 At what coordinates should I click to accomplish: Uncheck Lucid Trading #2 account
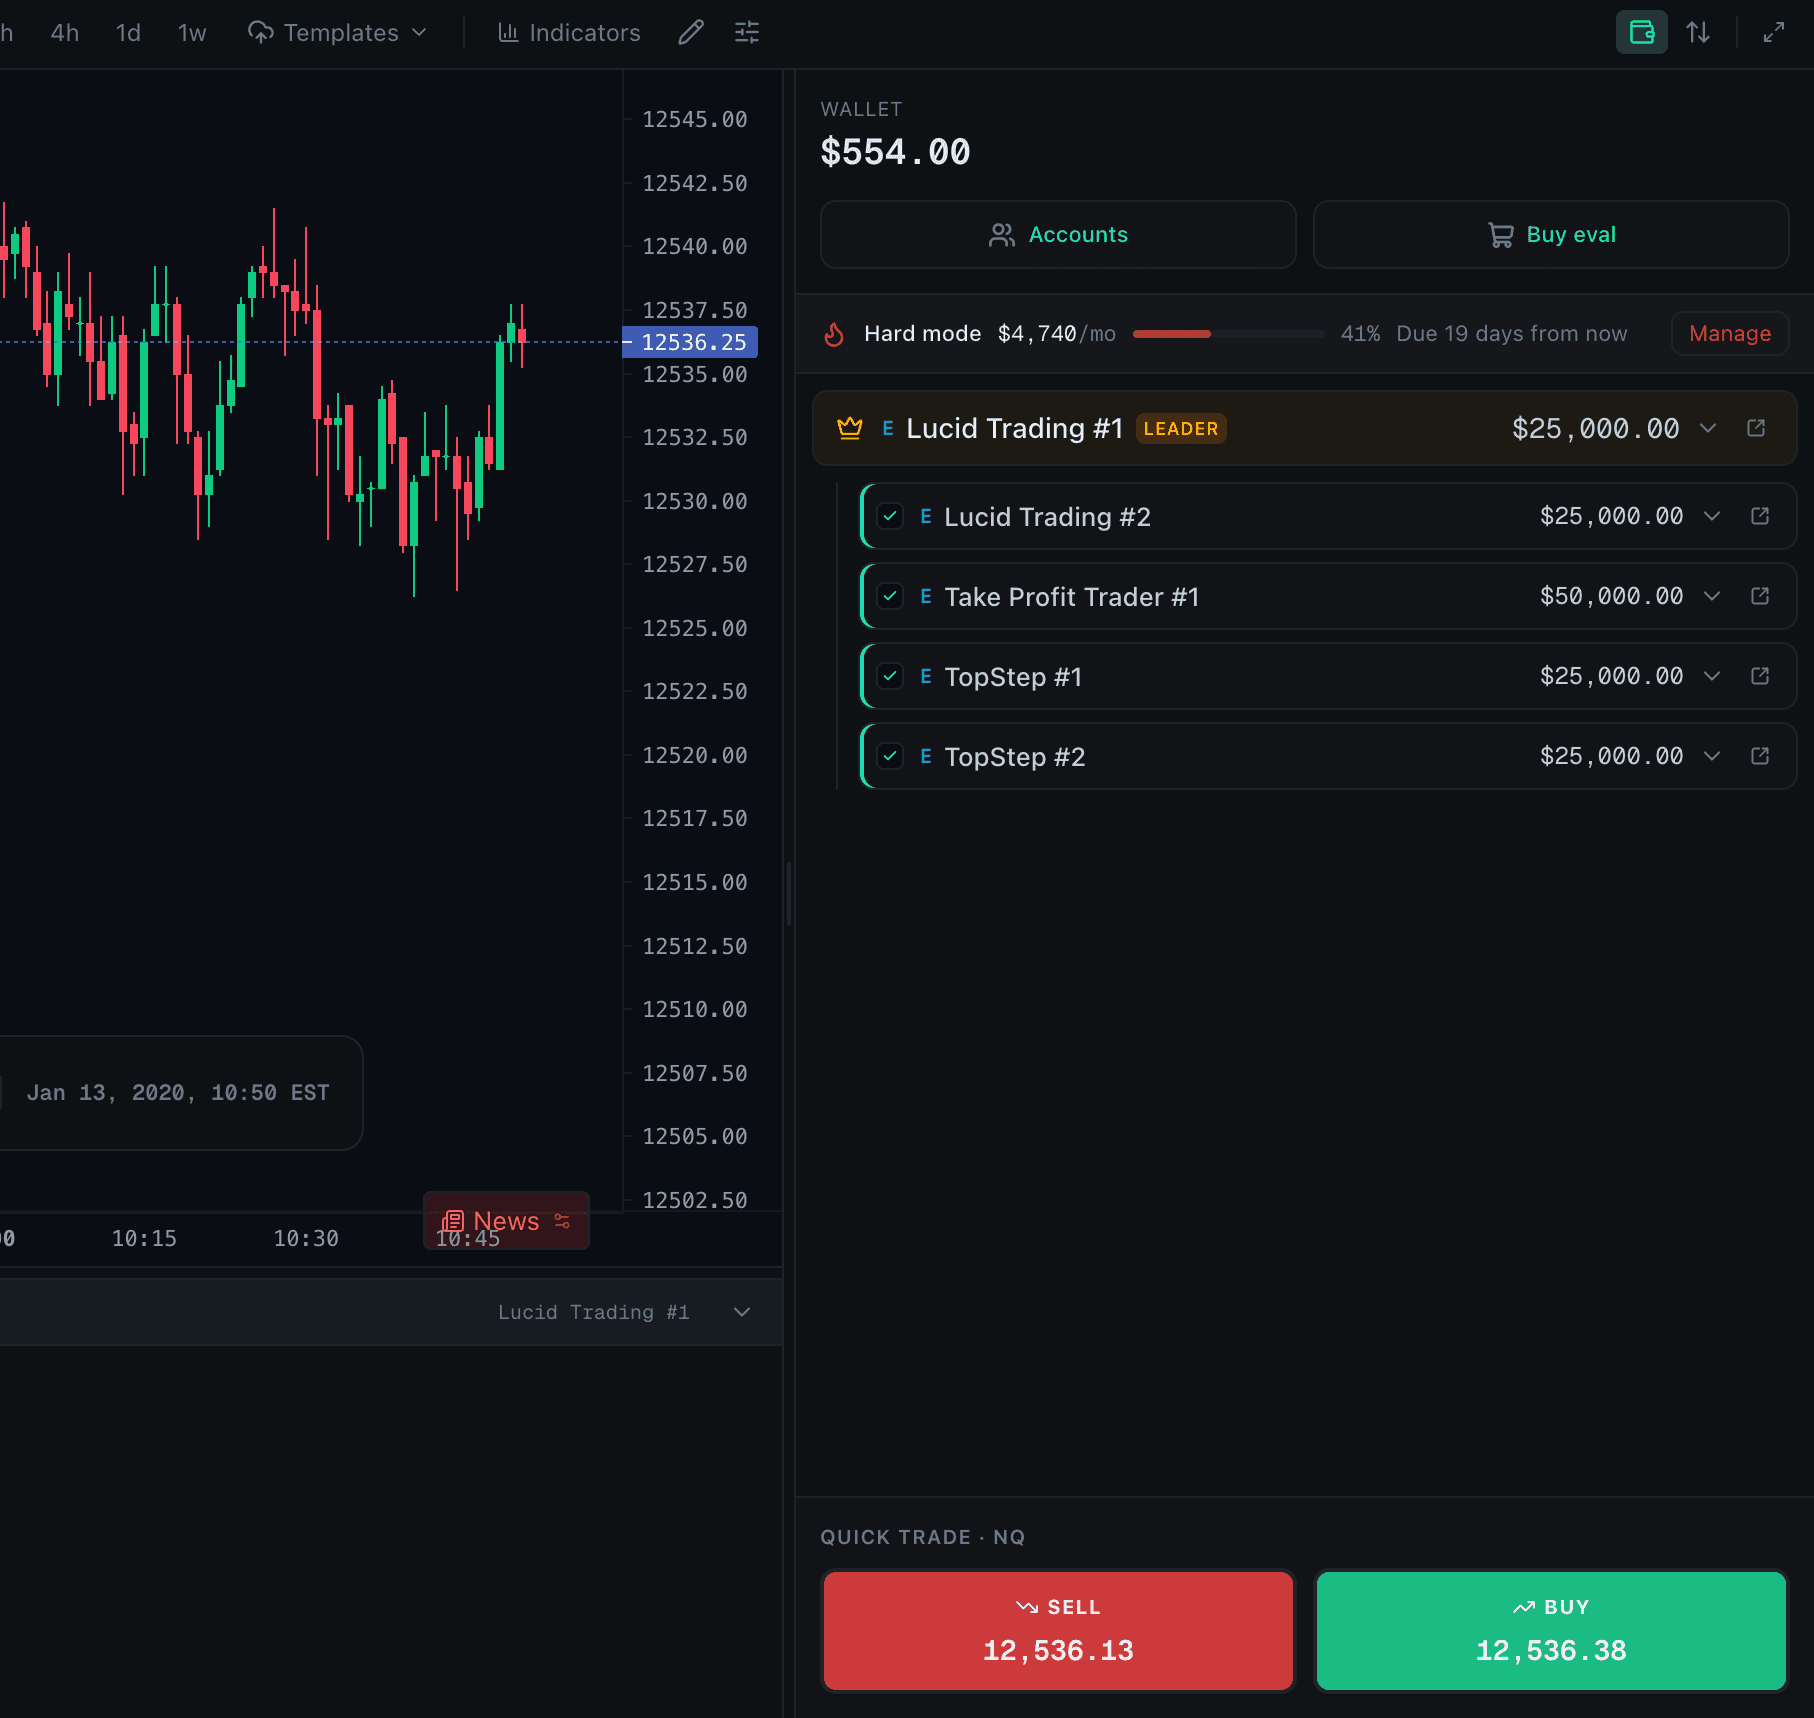pyautogui.click(x=890, y=516)
